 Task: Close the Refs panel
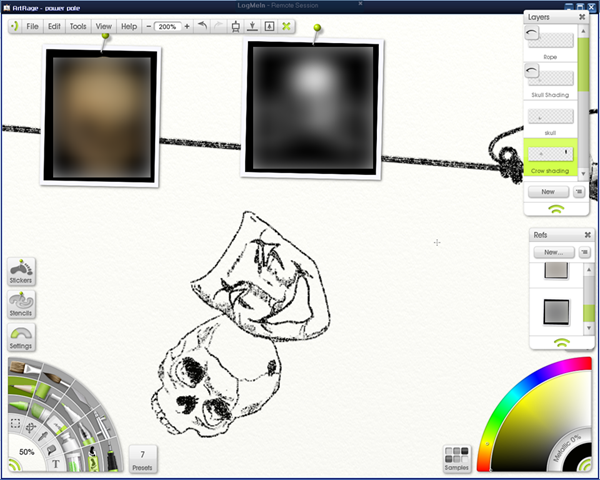[x=588, y=235]
